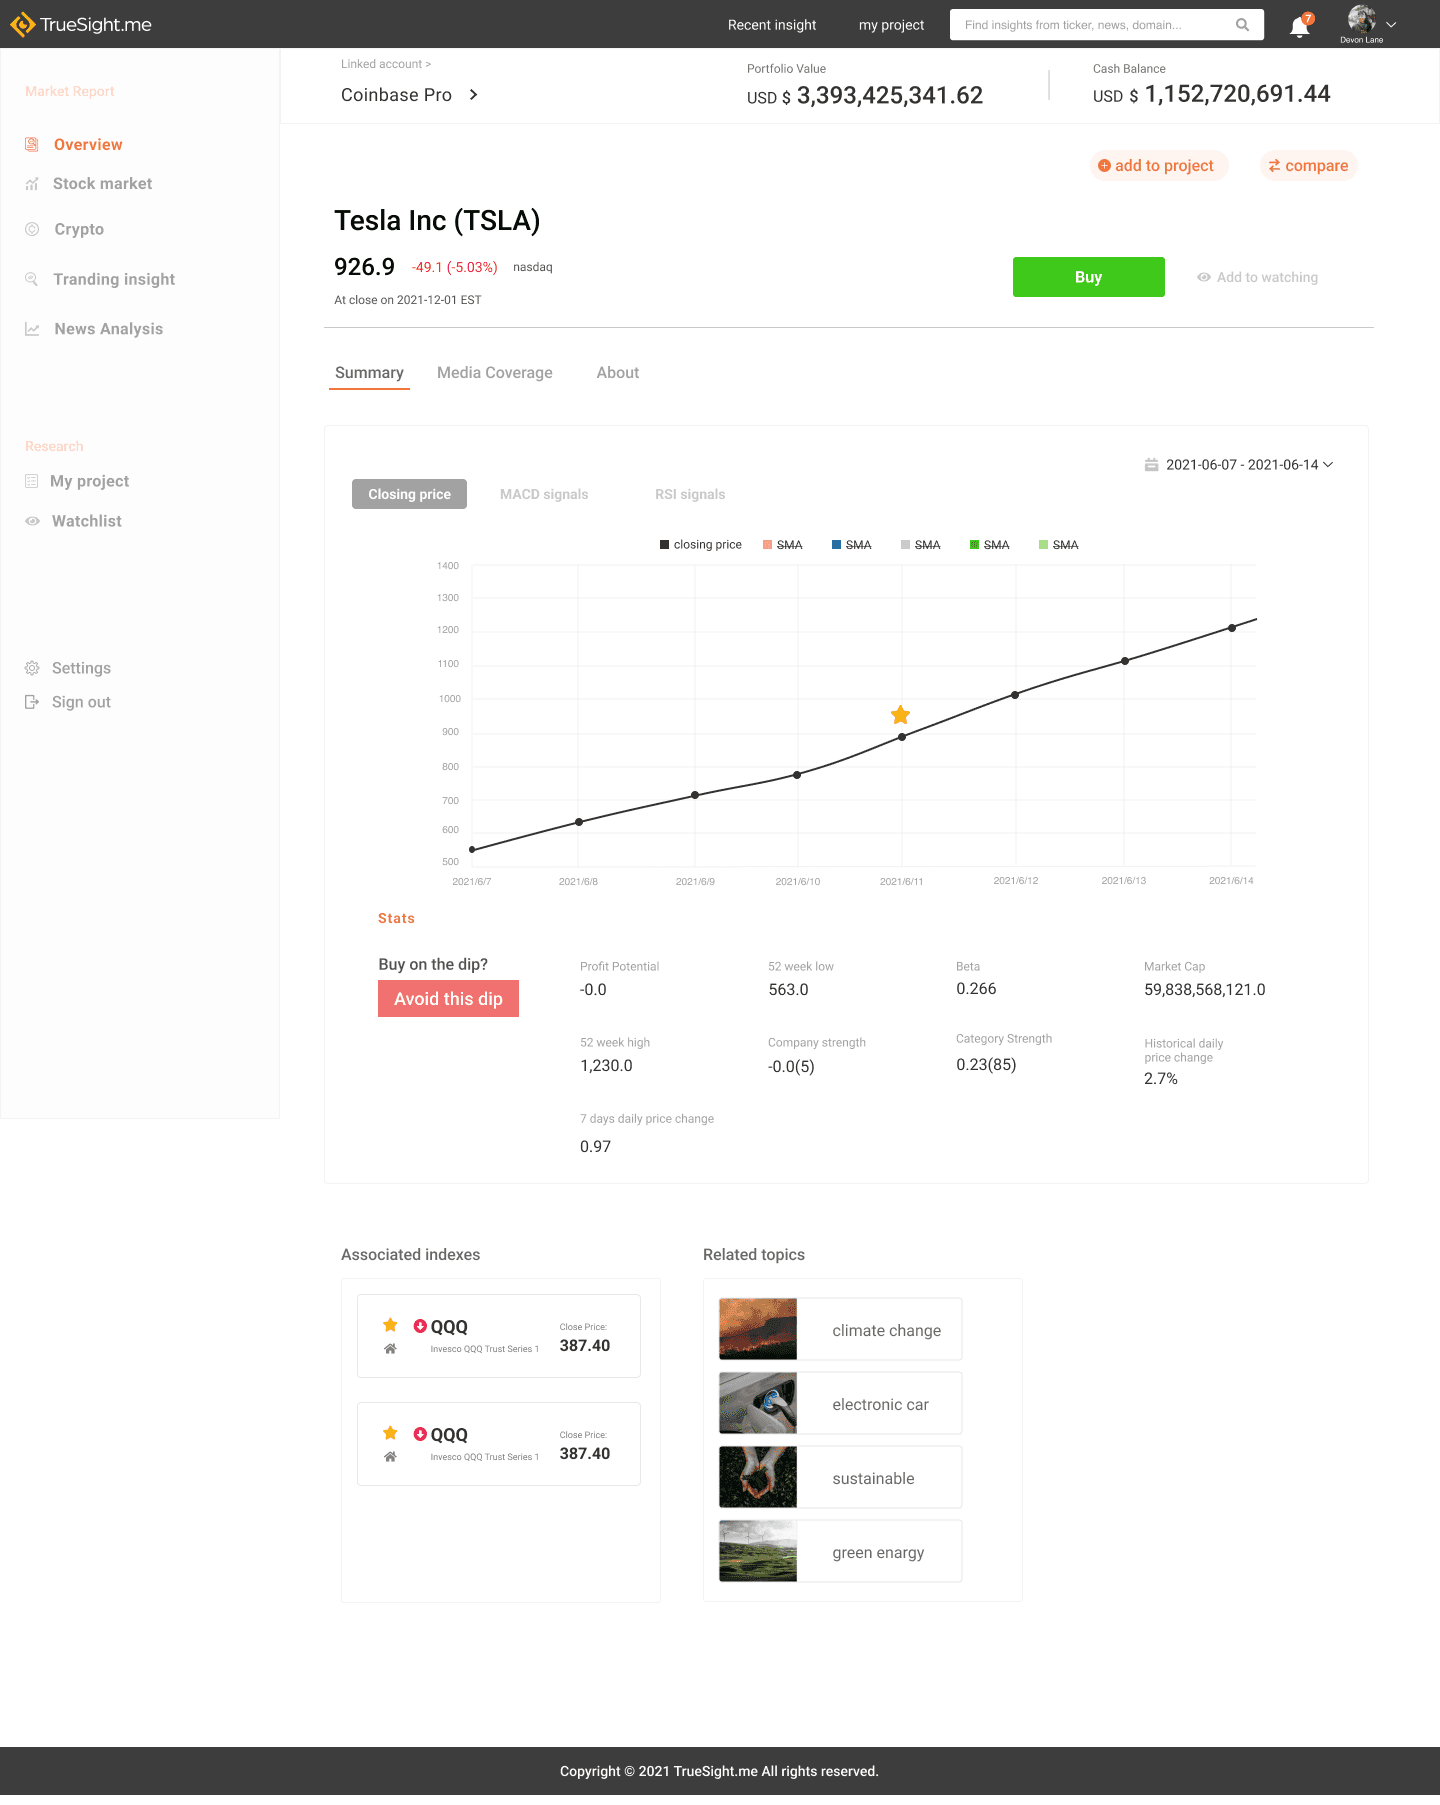
Task: Click the Settings gear icon
Action: (x=32, y=668)
